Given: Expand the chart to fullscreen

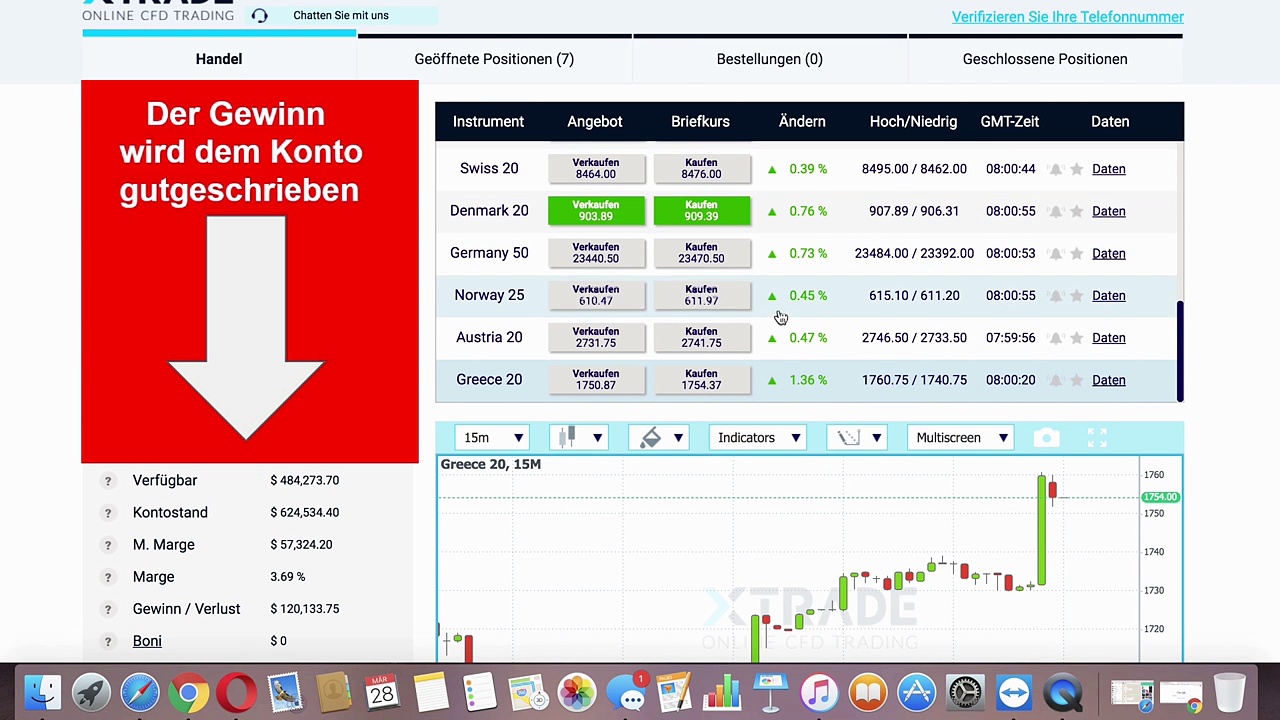Looking at the screenshot, I should click(x=1097, y=438).
